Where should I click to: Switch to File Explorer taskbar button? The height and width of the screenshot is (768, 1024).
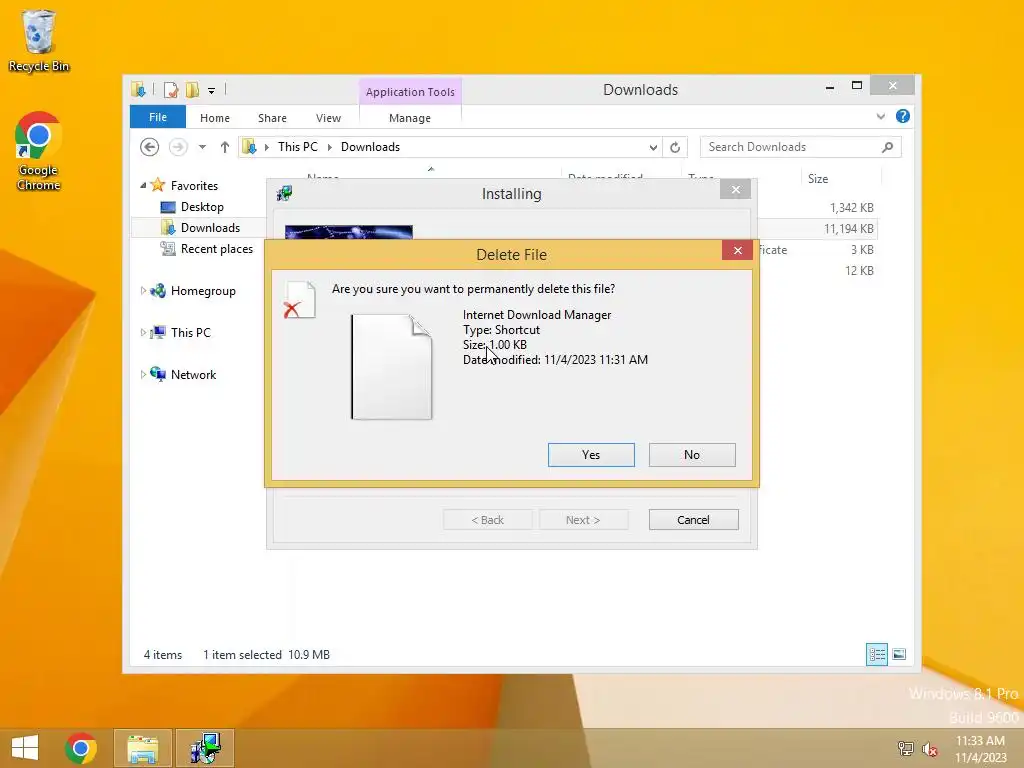coord(142,748)
